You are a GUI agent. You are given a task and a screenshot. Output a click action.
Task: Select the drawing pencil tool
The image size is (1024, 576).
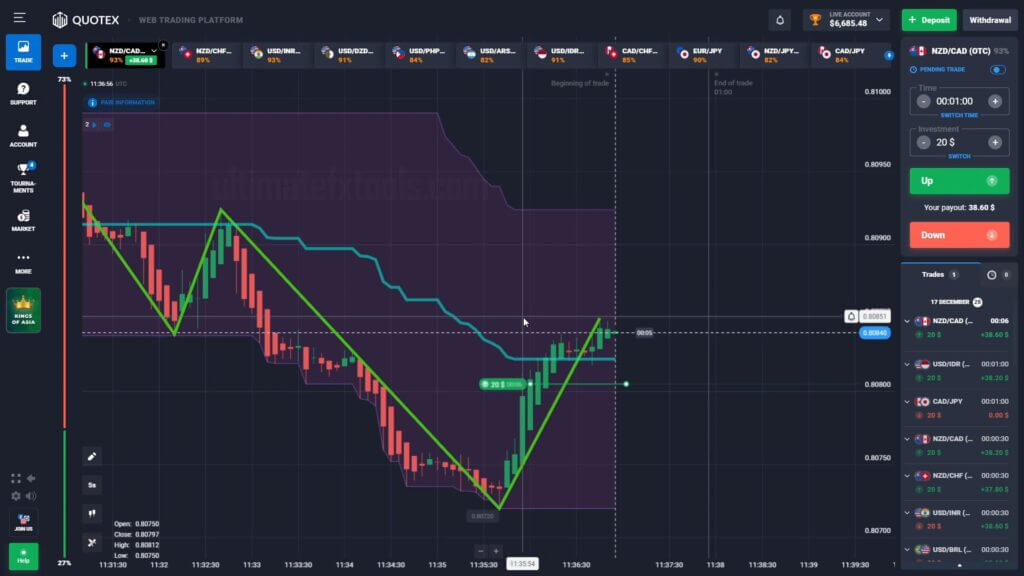(x=92, y=456)
